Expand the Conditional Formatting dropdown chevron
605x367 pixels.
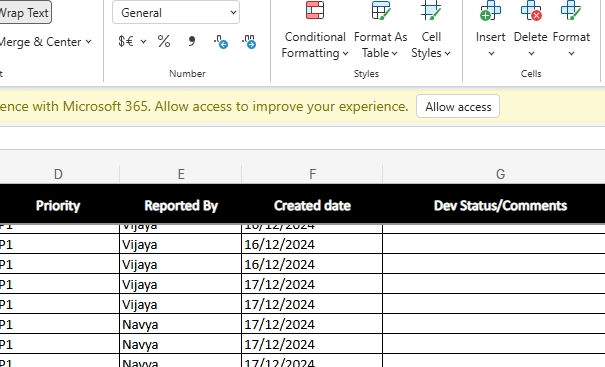345,54
